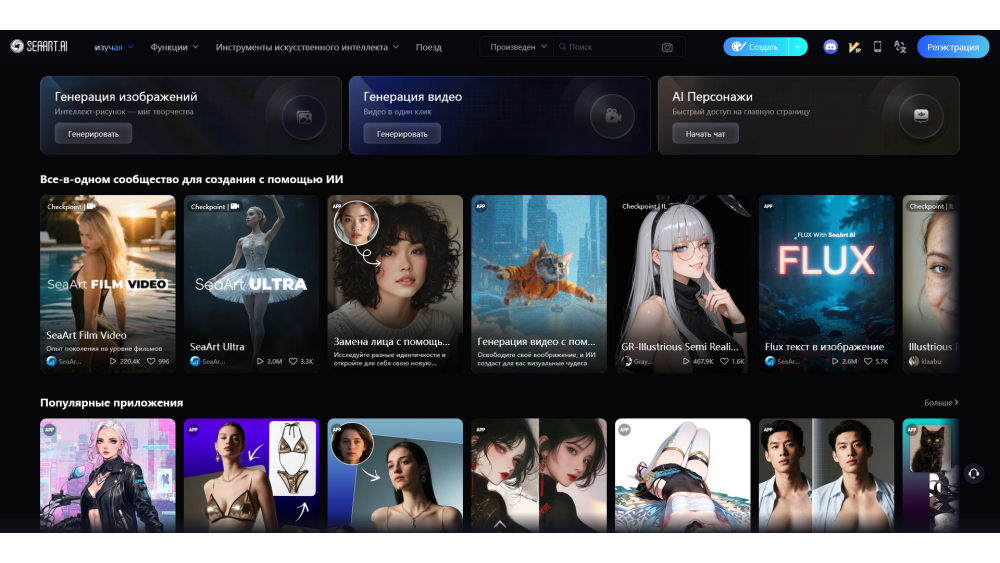Like the SeaArt Ultra card heart
The width and height of the screenshot is (1000, 563).
[x=293, y=362]
